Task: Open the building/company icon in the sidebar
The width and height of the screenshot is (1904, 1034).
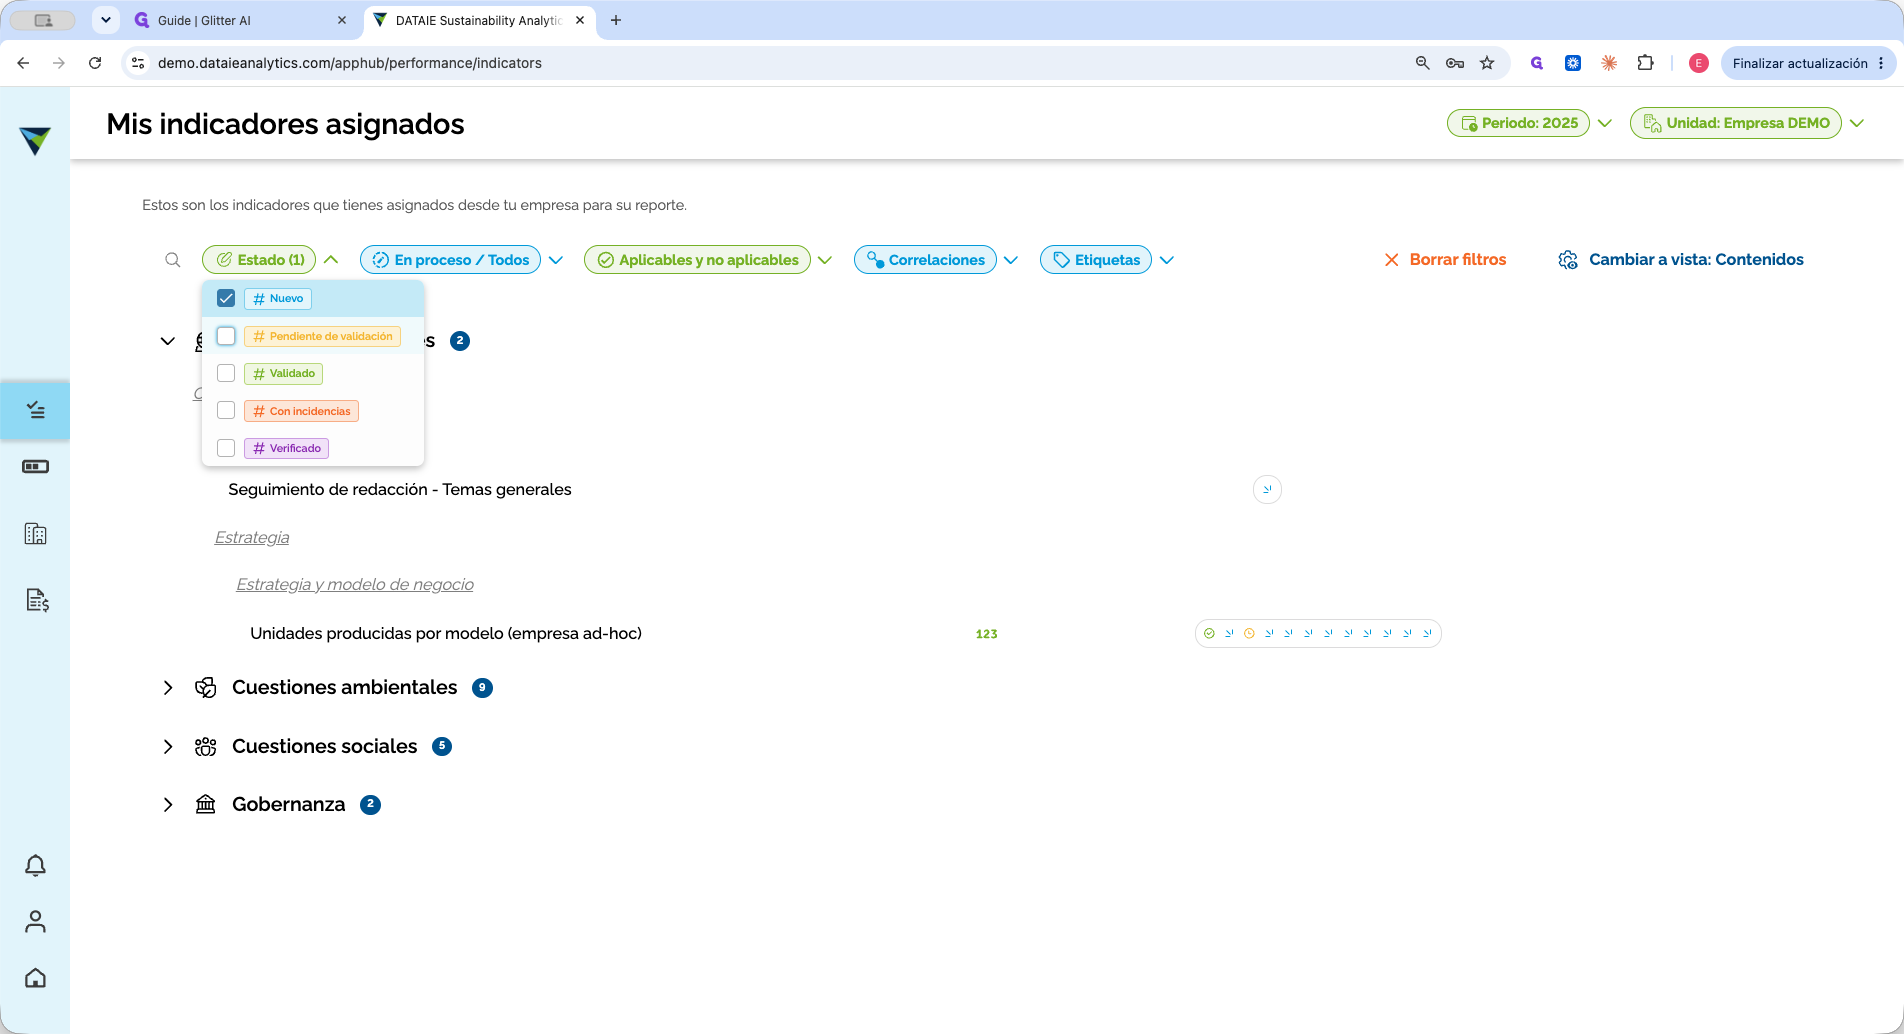Action: point(35,534)
